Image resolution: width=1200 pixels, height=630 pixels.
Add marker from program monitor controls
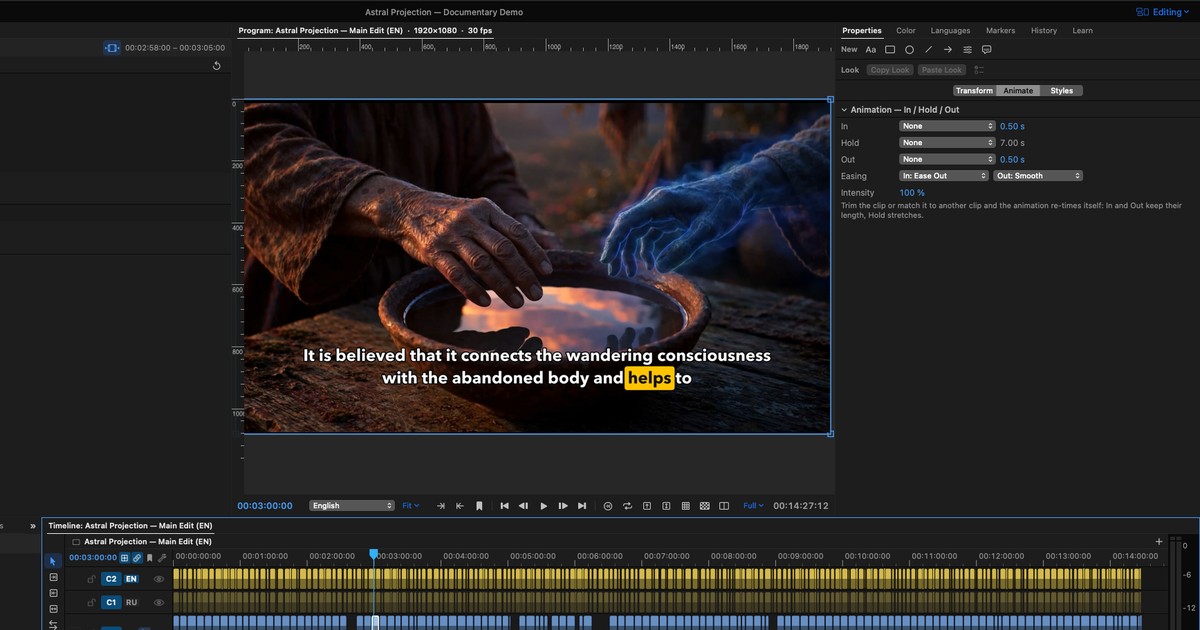(479, 506)
